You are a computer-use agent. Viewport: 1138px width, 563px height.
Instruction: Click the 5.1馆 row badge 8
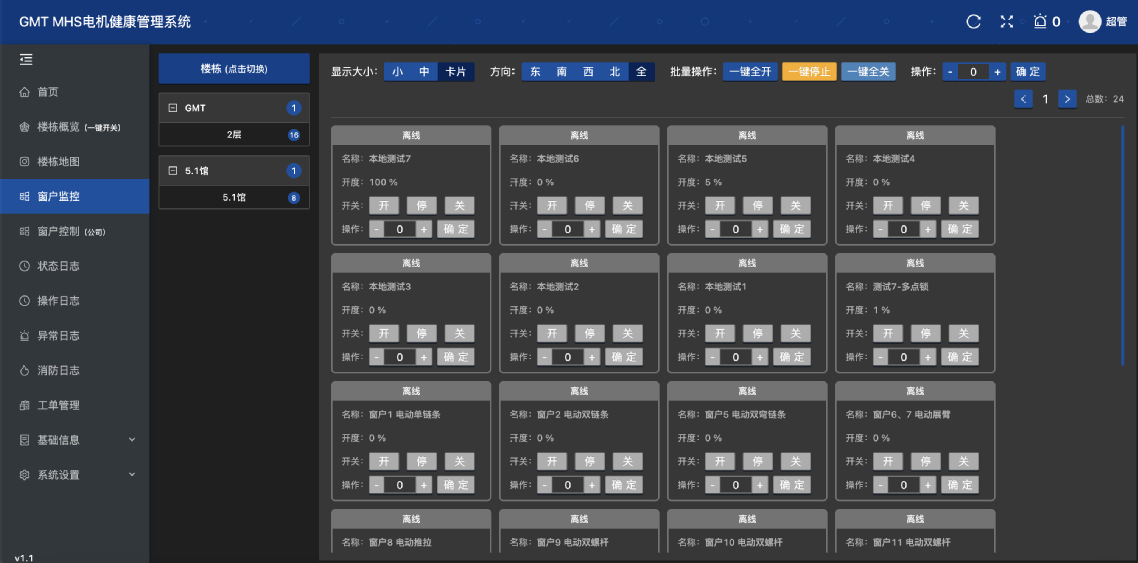294,197
